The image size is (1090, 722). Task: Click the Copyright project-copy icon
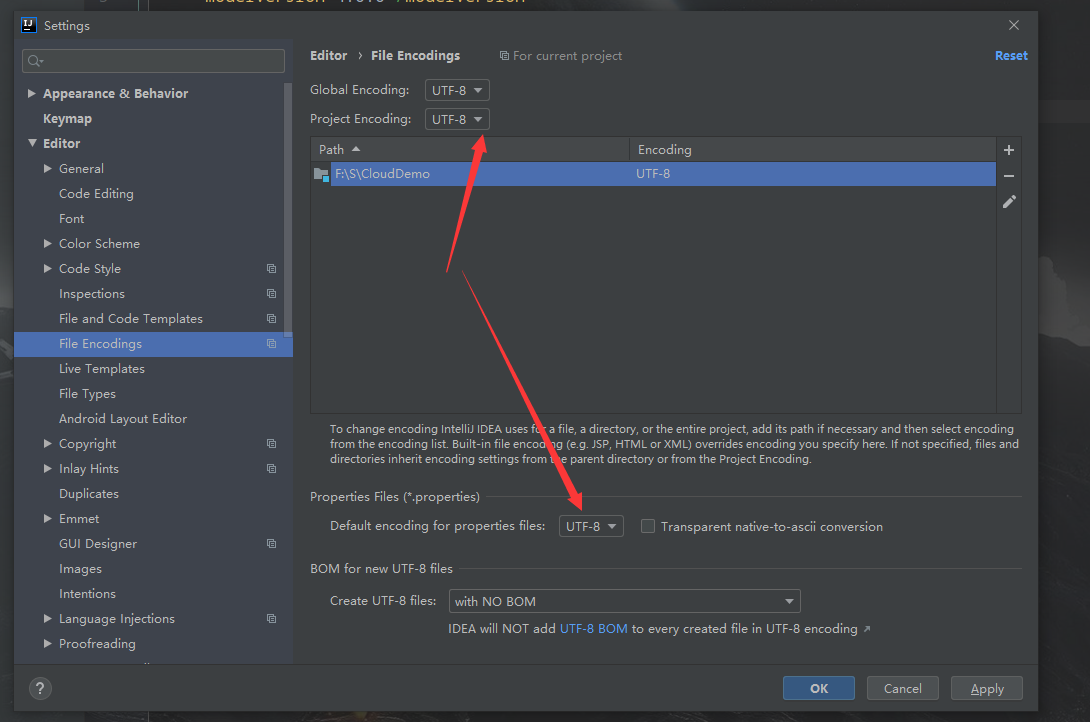click(x=272, y=444)
